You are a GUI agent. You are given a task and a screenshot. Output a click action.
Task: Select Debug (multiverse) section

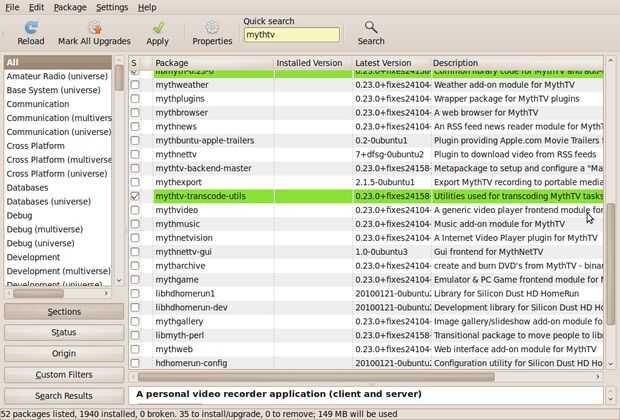[58, 229]
